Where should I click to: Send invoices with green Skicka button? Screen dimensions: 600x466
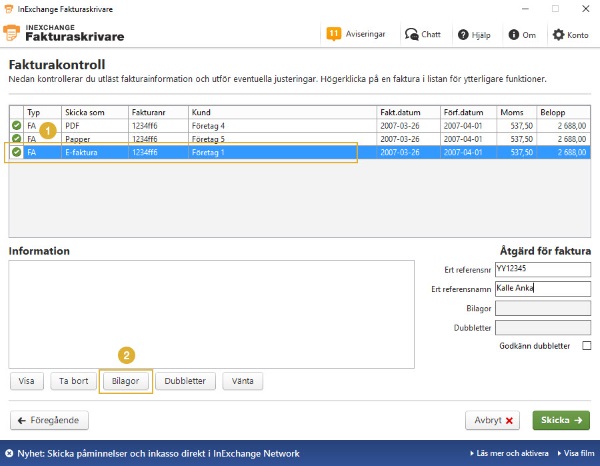561,420
